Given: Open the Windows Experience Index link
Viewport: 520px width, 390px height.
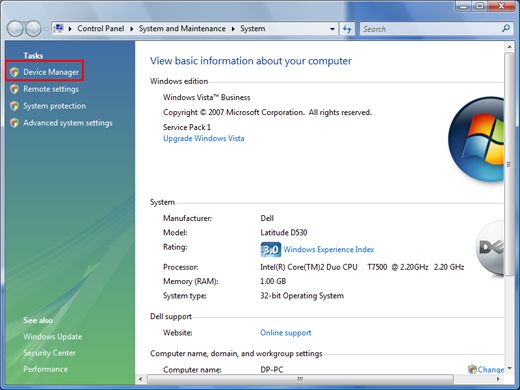Looking at the screenshot, I should point(329,249).
